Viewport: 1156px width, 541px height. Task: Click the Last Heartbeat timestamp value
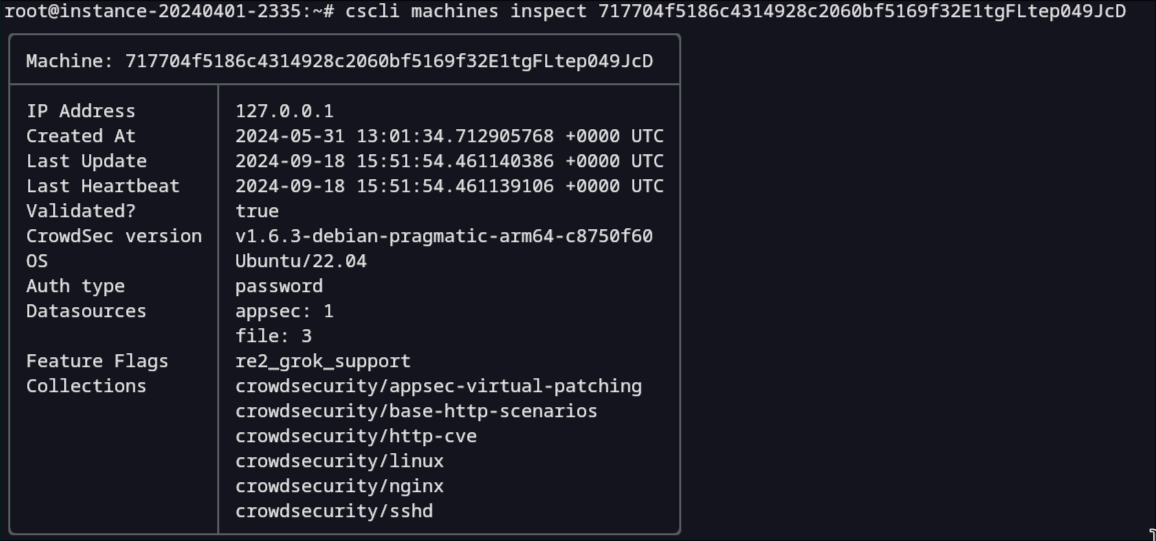(449, 186)
